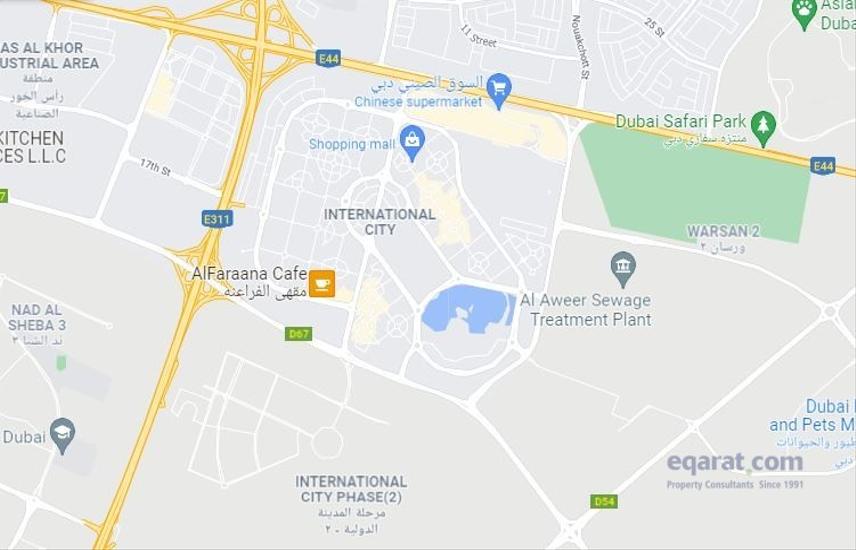
Task: Click the graduation cap pin near Dubai
Action: pyautogui.click(x=62, y=435)
